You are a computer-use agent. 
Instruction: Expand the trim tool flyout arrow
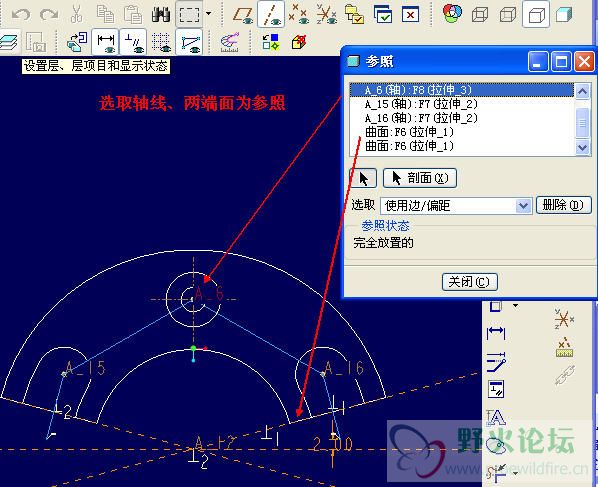516,473
